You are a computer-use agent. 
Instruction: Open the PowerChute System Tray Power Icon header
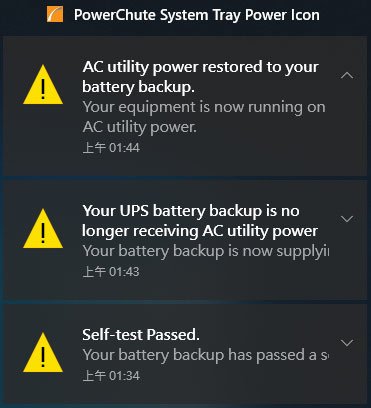[x=197, y=15]
